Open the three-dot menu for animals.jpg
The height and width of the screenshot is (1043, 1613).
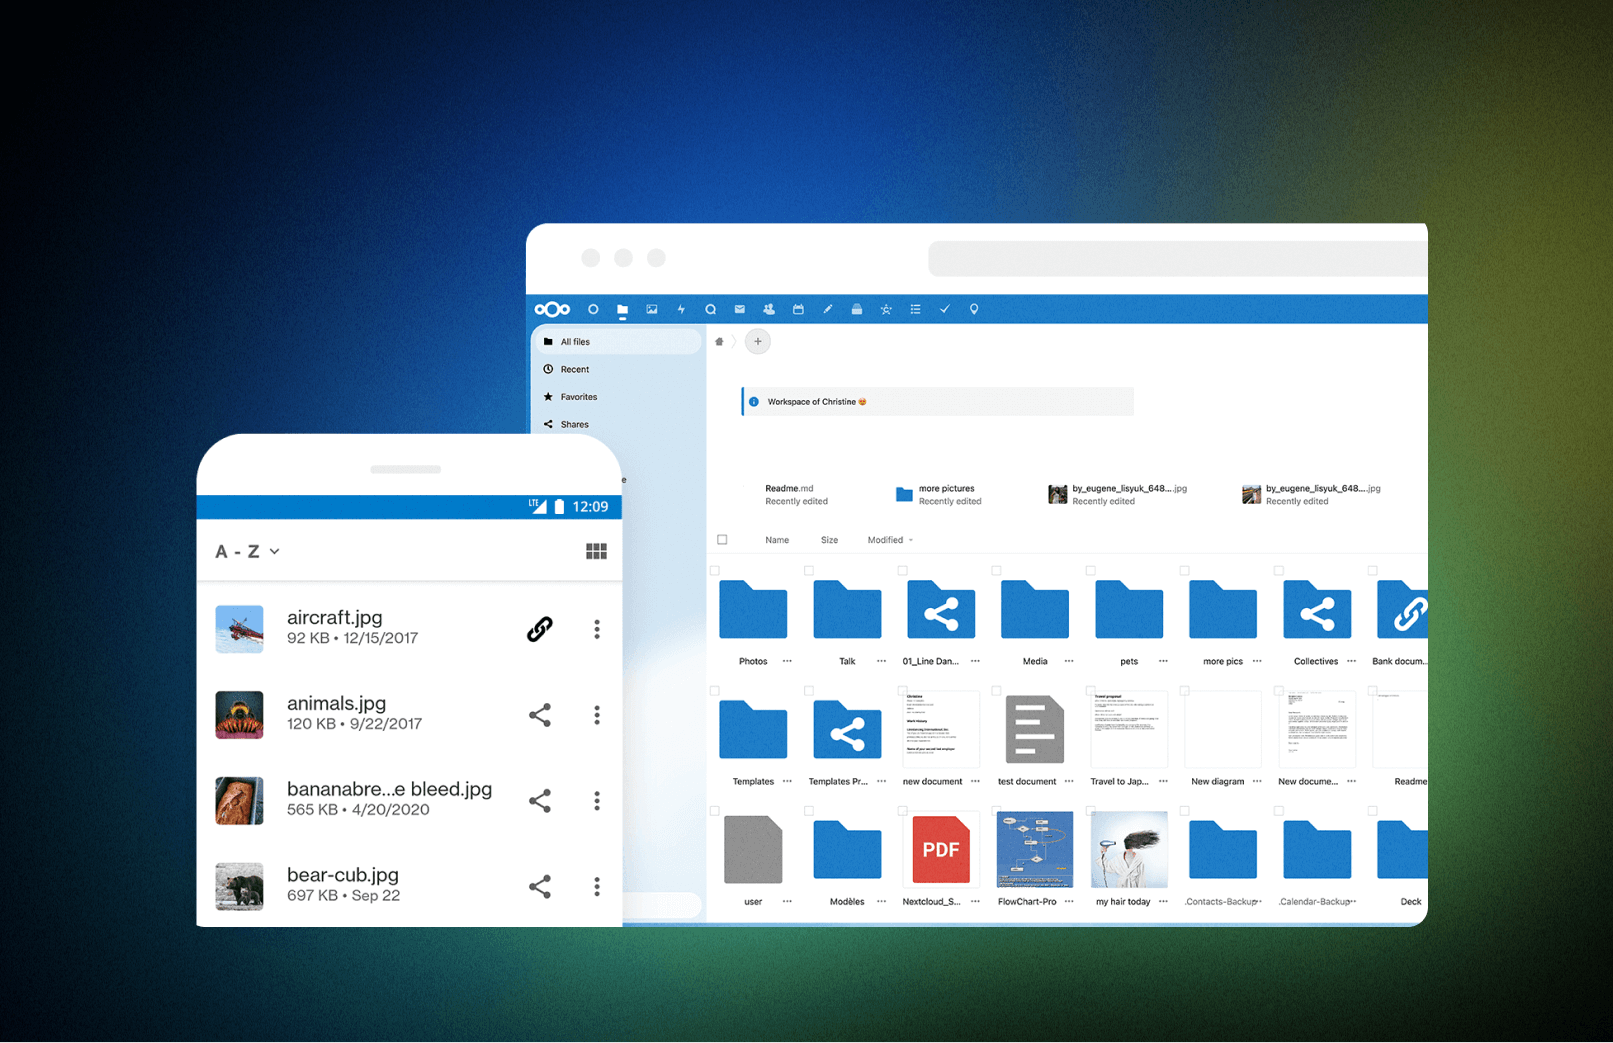point(597,715)
